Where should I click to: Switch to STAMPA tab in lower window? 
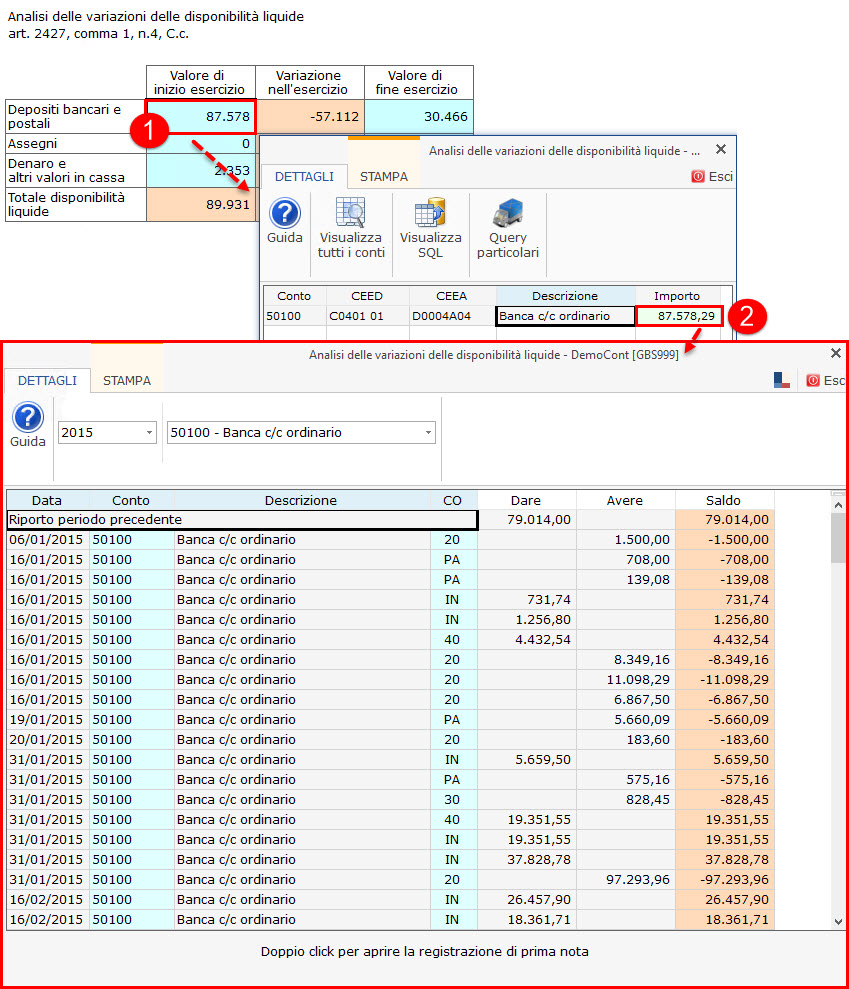coord(127,380)
